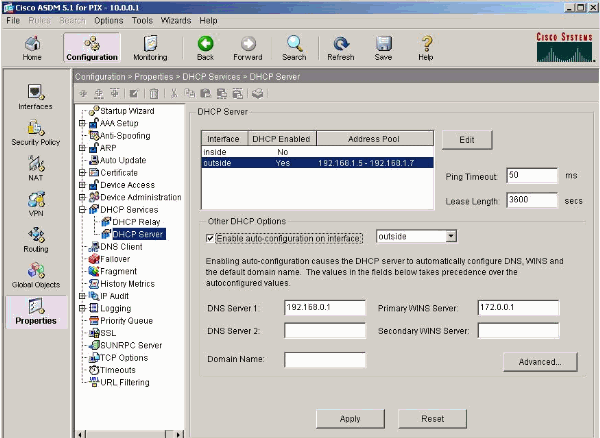This screenshot has height=438, width=600.
Task: Click the Edit button
Action: click(x=467, y=140)
